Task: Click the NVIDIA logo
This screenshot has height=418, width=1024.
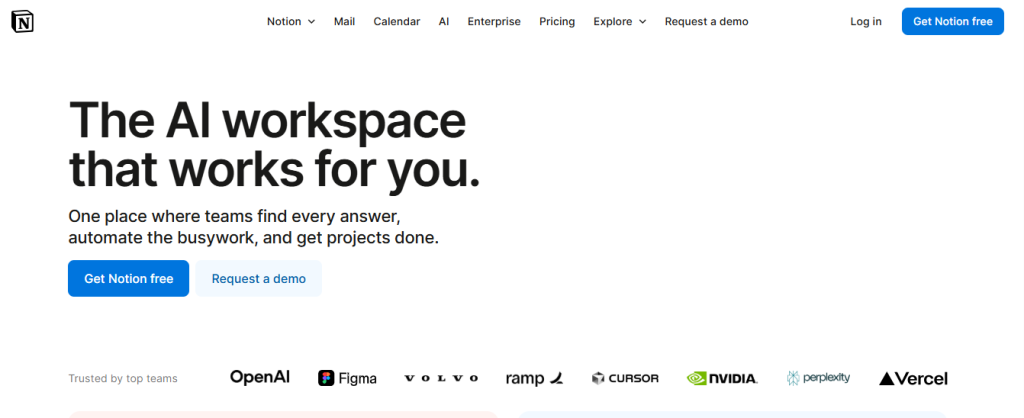Action: pos(722,378)
